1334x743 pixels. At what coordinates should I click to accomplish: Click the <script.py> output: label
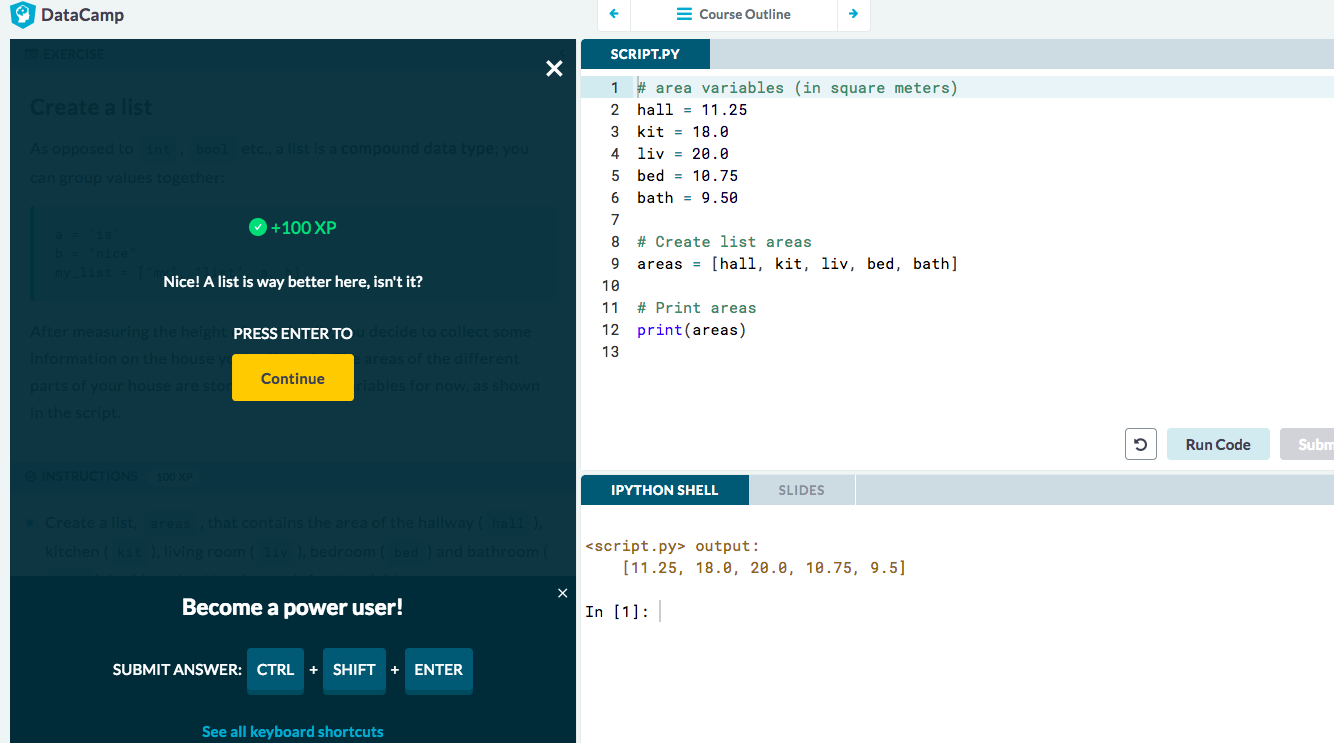[672, 546]
